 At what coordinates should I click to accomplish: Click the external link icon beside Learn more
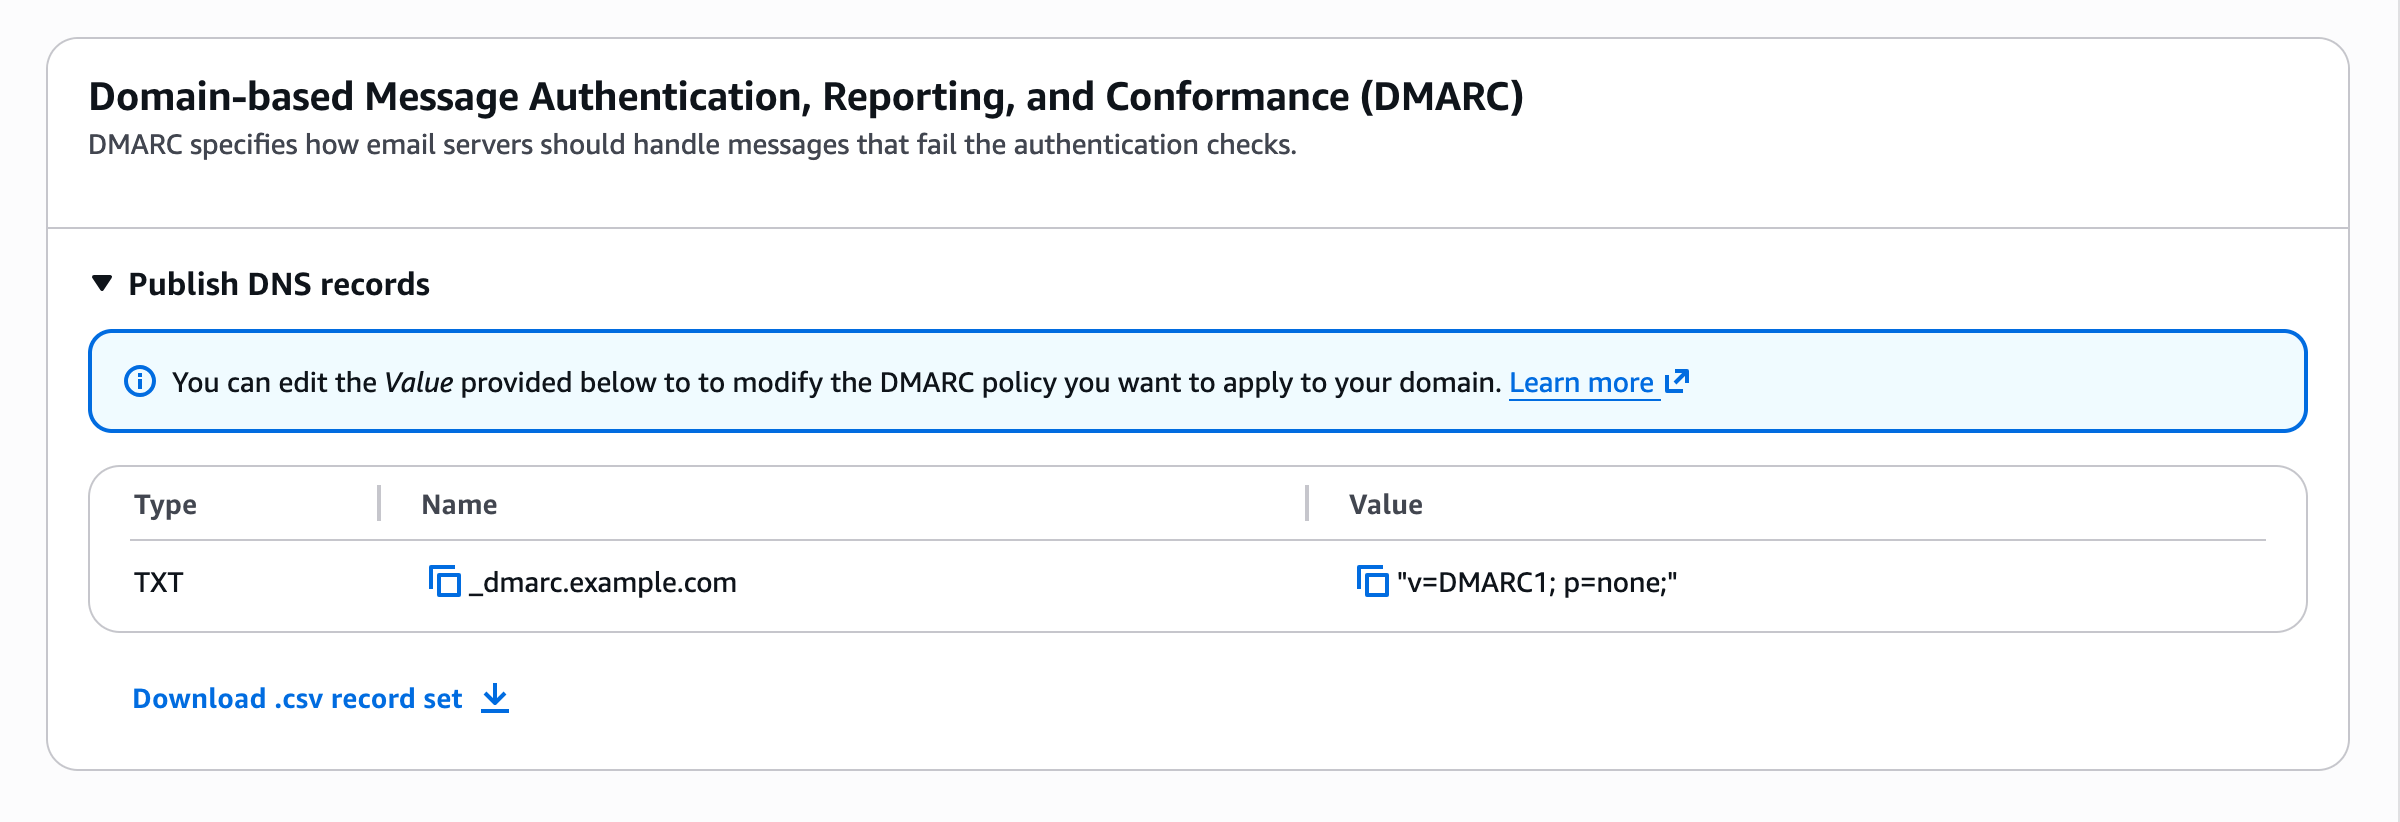click(x=1677, y=381)
